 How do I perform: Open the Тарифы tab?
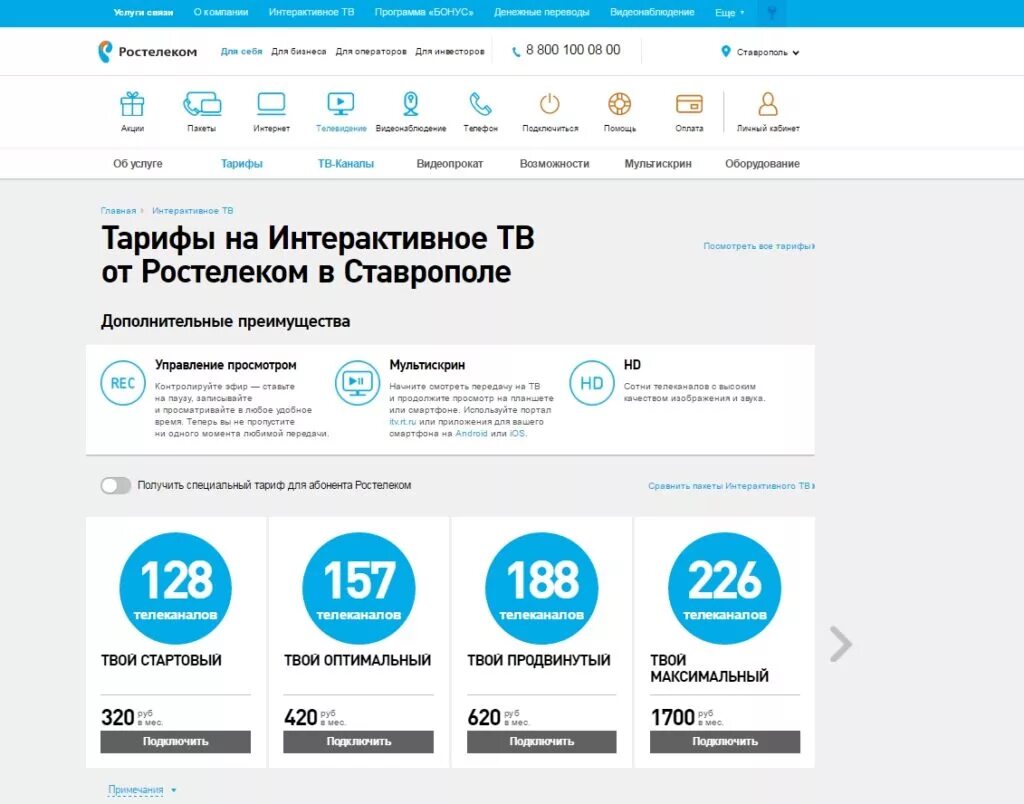pos(242,164)
